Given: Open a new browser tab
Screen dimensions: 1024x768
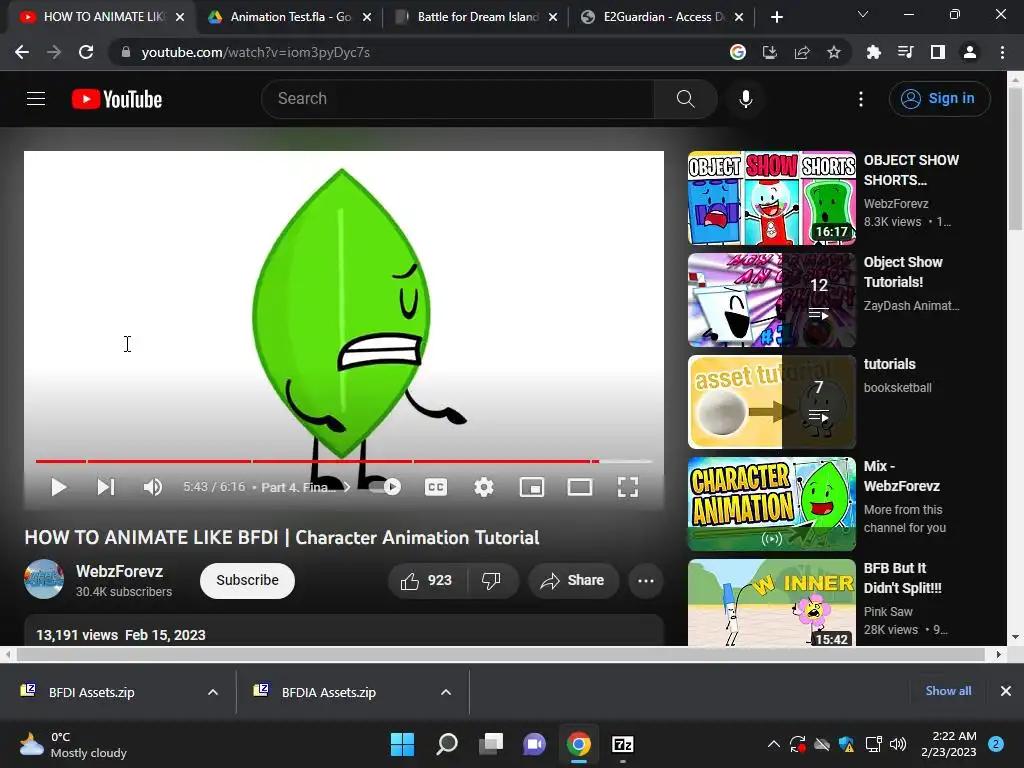Looking at the screenshot, I should click(776, 17).
